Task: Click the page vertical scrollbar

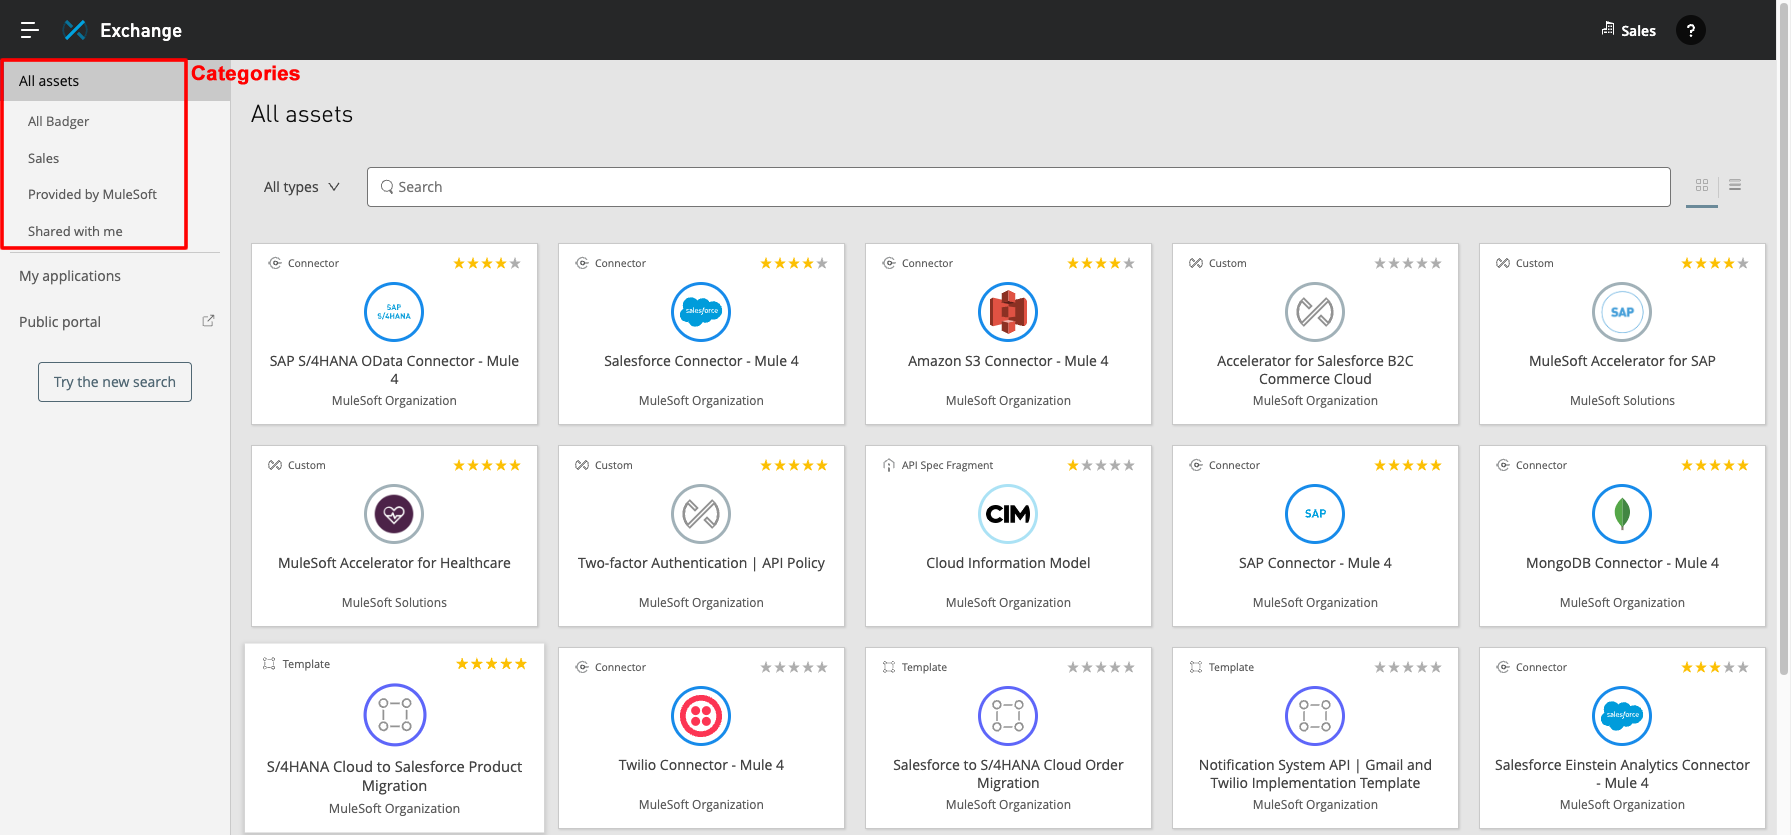Action: pos(1783,340)
